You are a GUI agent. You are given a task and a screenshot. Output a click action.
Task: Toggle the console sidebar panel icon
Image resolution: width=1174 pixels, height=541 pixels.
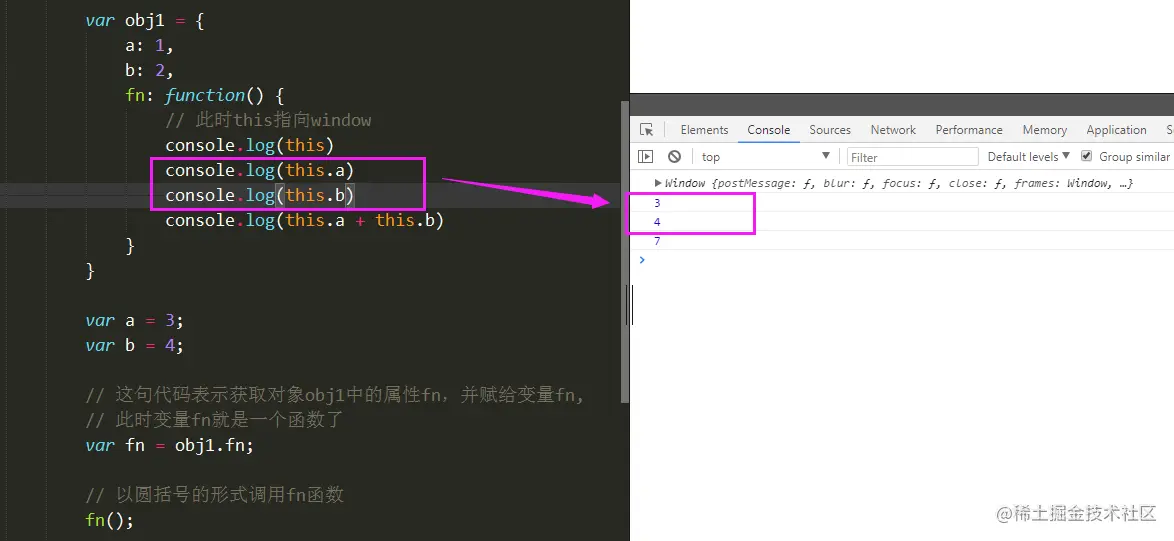[645, 156]
